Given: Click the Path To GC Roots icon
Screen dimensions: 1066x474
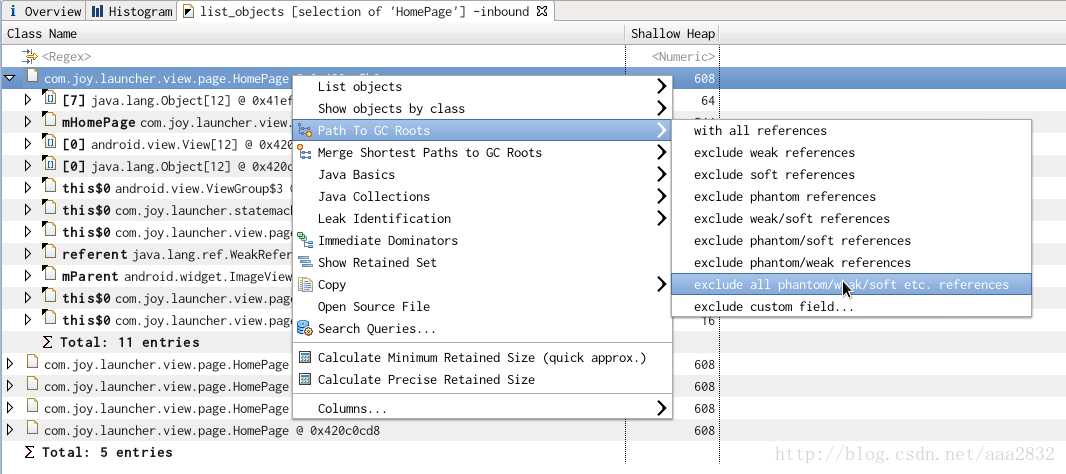Looking at the screenshot, I should [x=305, y=130].
